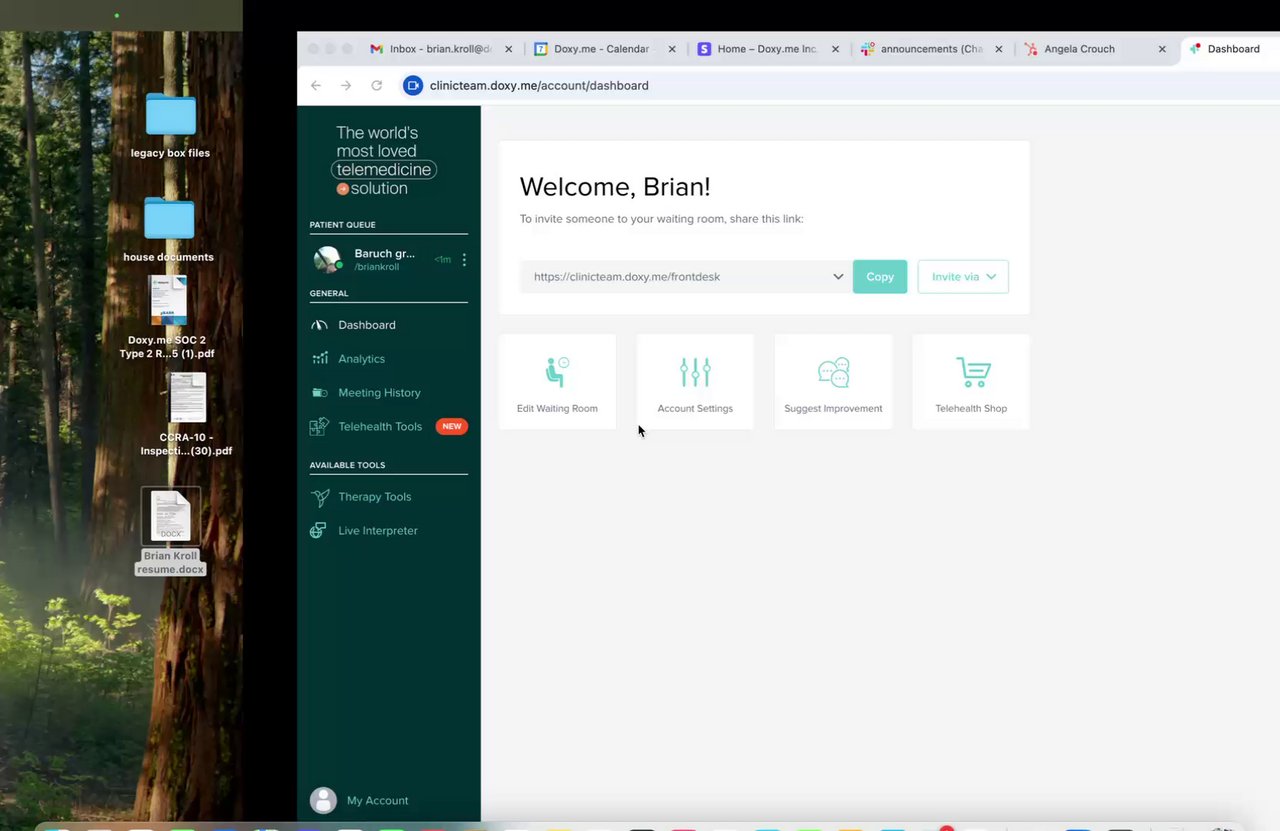Screen dimensions: 1280x831
Task: Close the Inbox browser tab
Action: [x=509, y=49]
